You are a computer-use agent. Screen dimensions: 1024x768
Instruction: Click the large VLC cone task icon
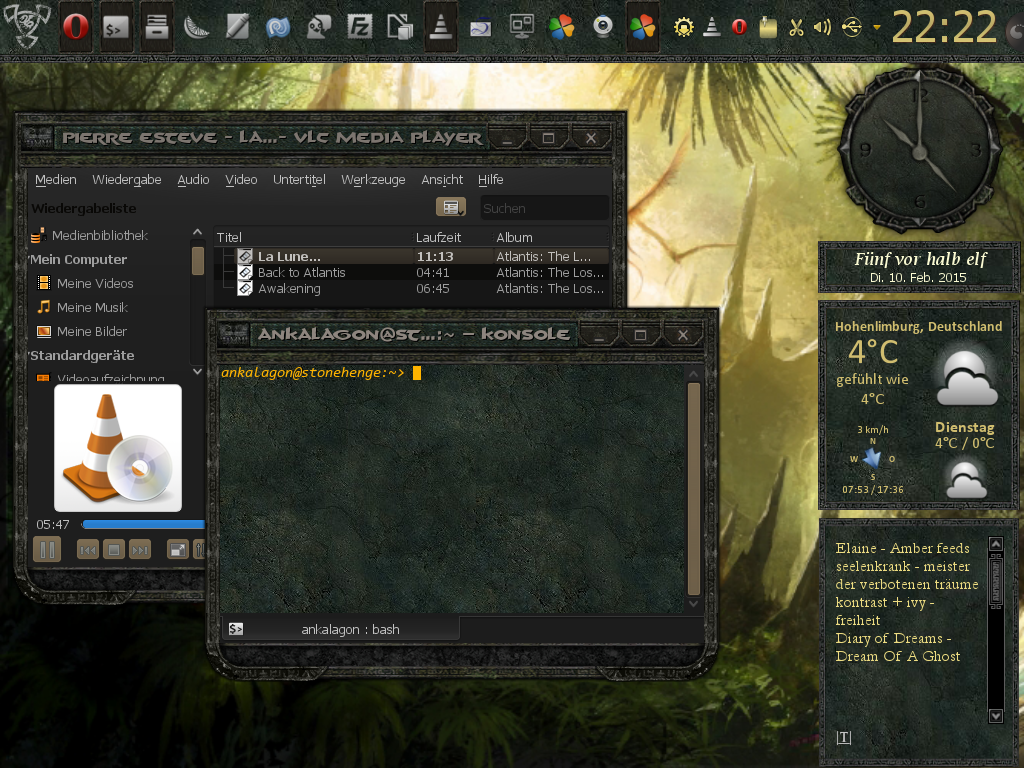click(x=441, y=27)
